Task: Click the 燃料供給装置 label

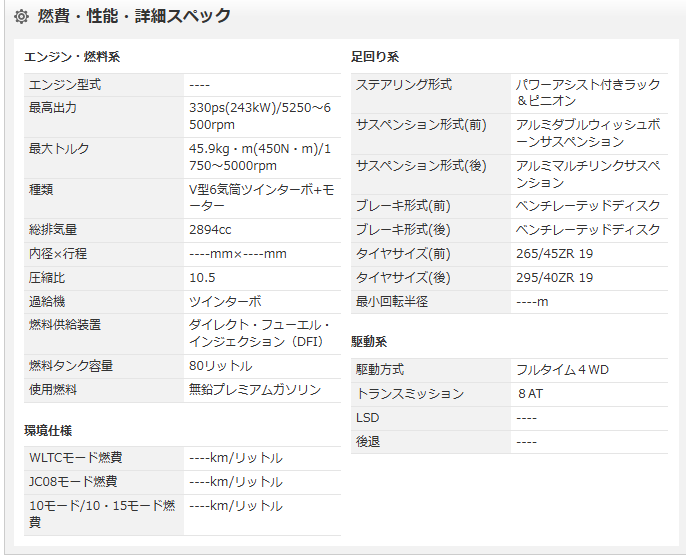Action: (x=65, y=325)
